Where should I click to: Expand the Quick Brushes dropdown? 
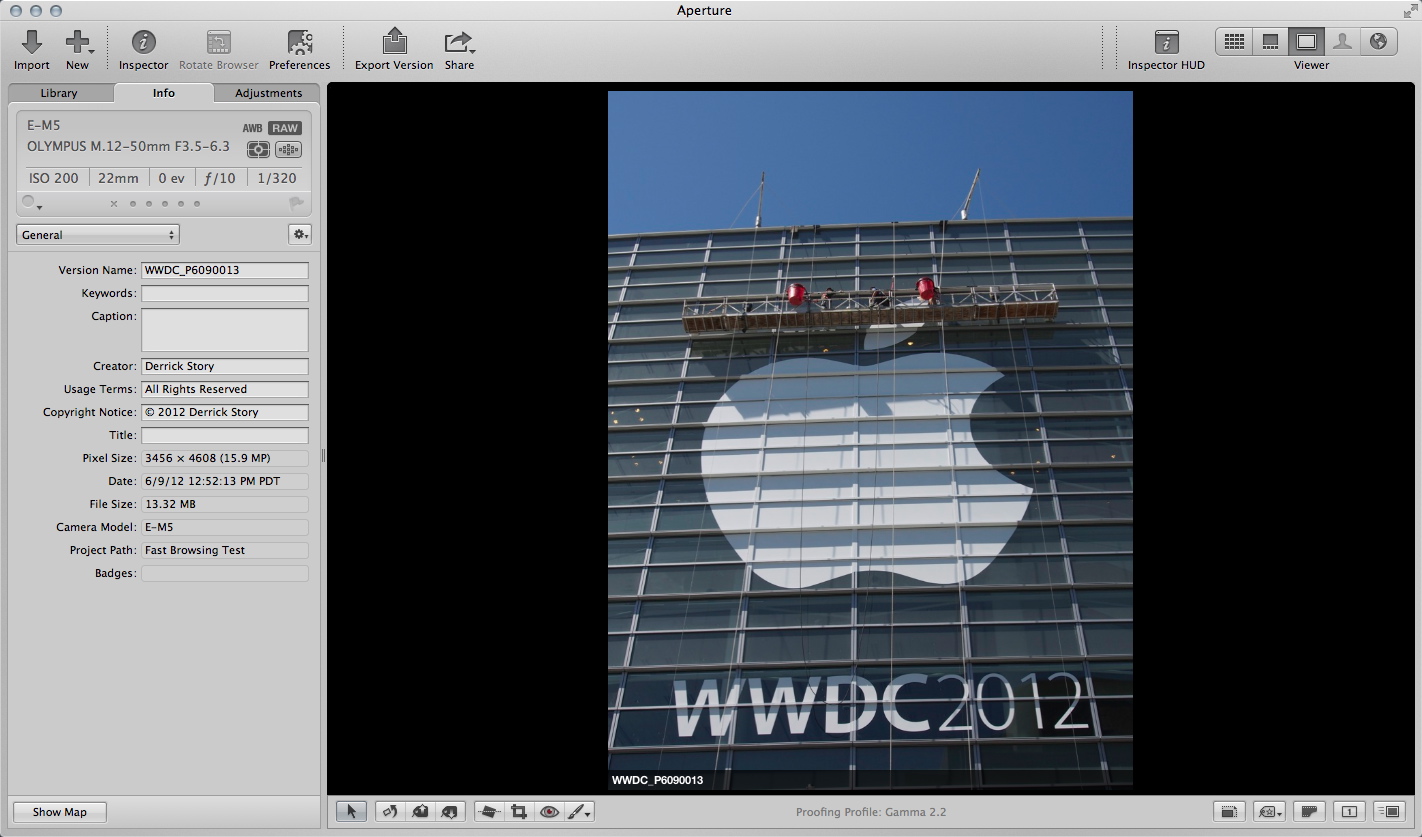coord(579,812)
